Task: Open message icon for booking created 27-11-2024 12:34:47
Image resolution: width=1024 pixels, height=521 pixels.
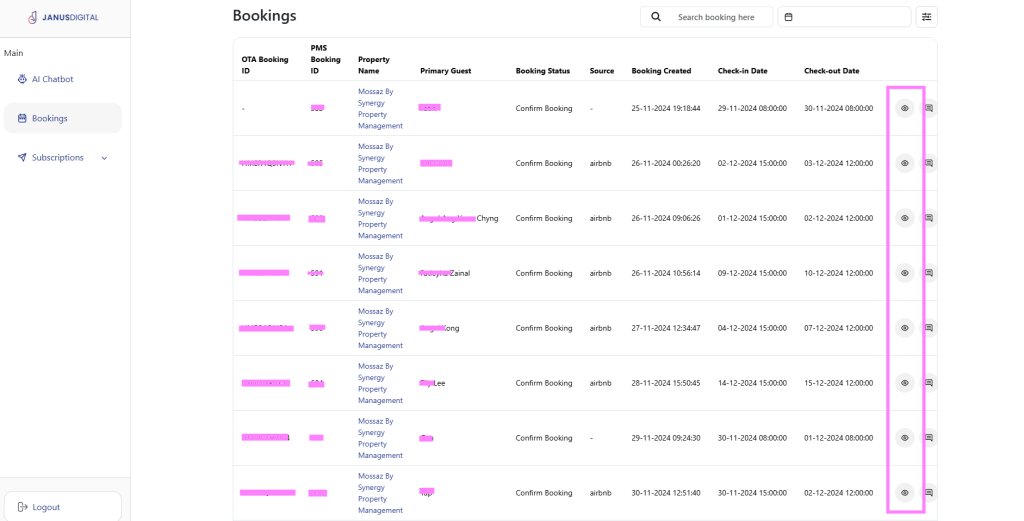Action: point(928,328)
